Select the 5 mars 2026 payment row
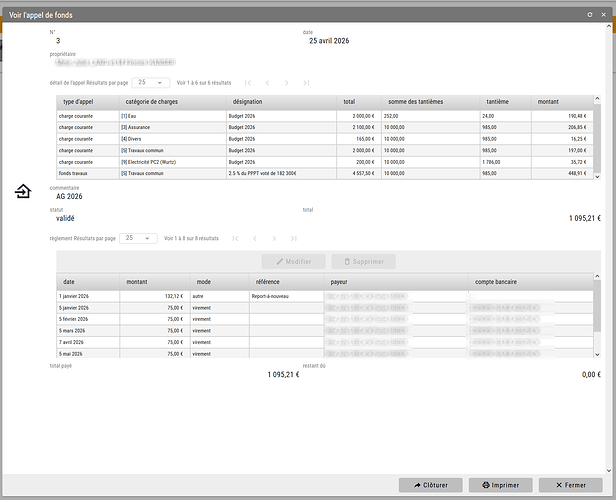This screenshot has height=500, width=616. (x=325, y=331)
